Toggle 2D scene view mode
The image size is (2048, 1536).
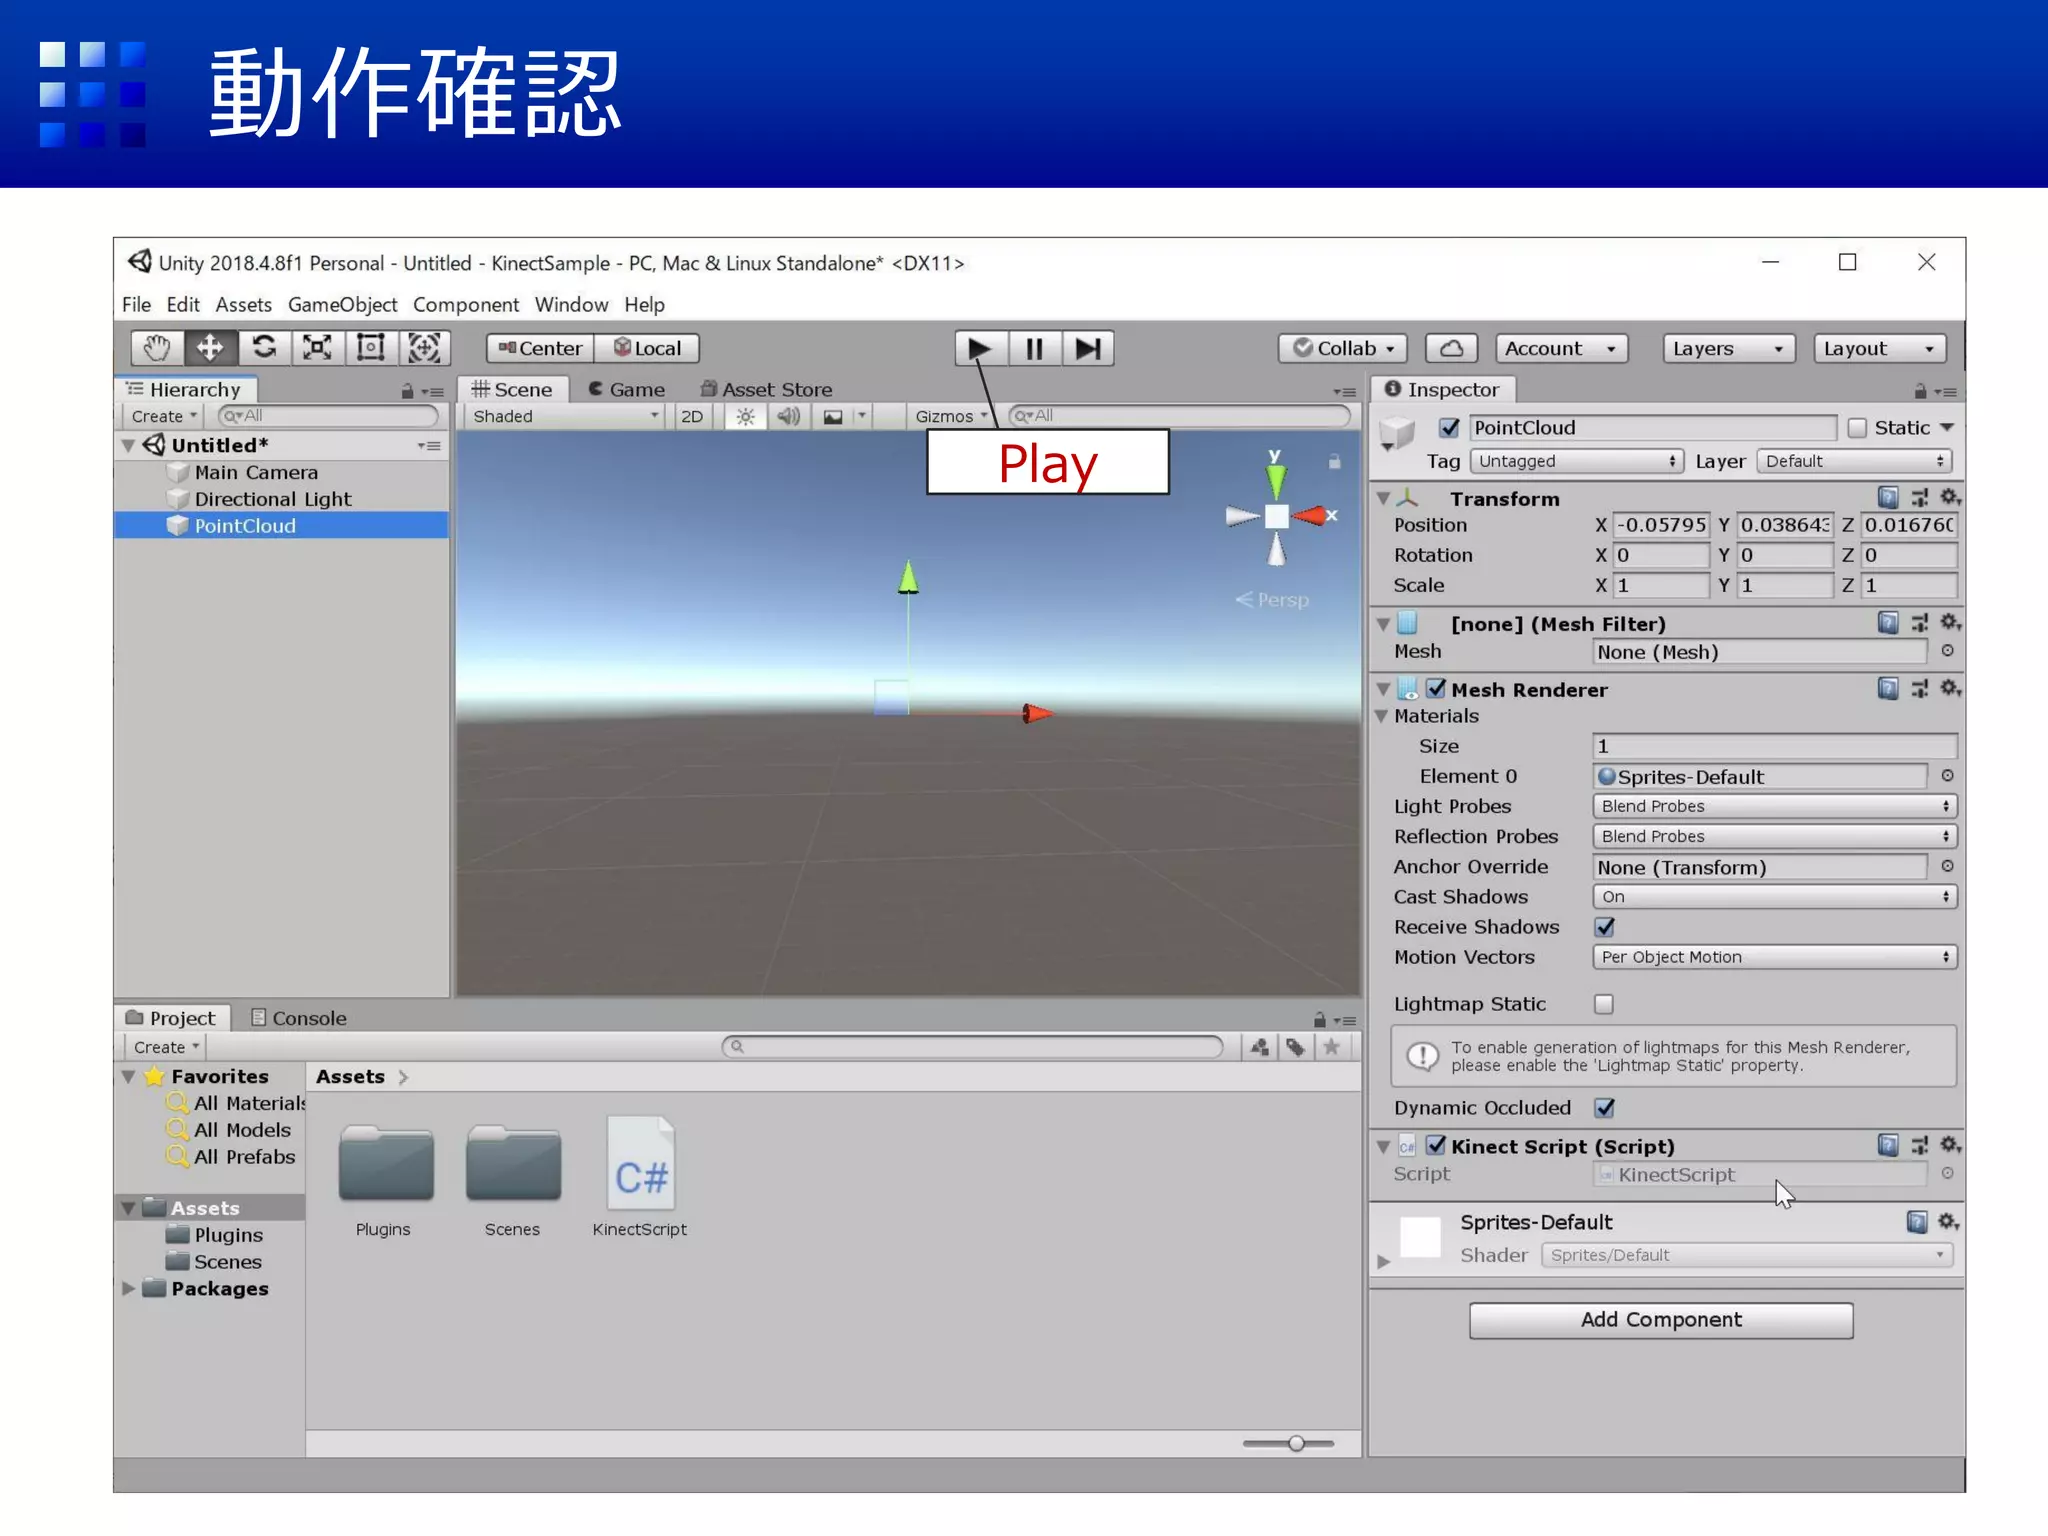point(692,416)
